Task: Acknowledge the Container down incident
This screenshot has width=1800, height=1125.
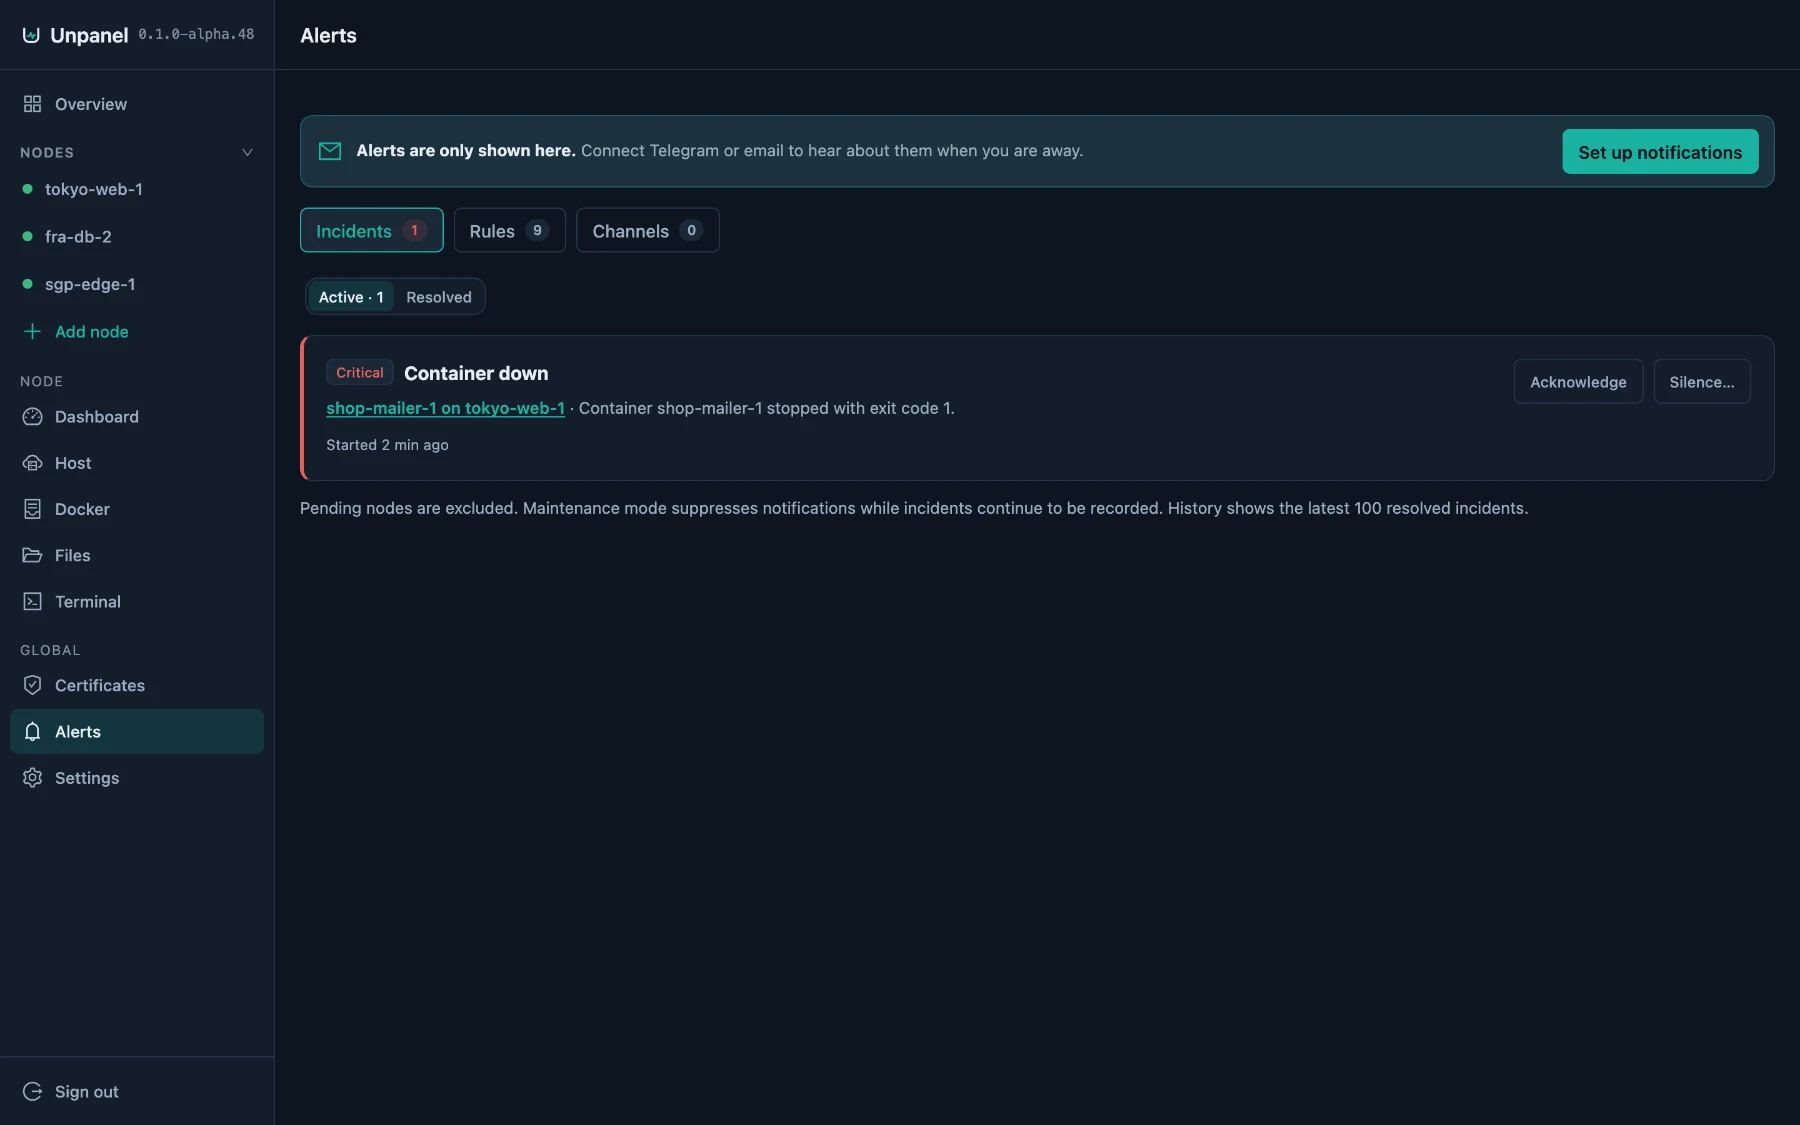Action: tap(1578, 382)
